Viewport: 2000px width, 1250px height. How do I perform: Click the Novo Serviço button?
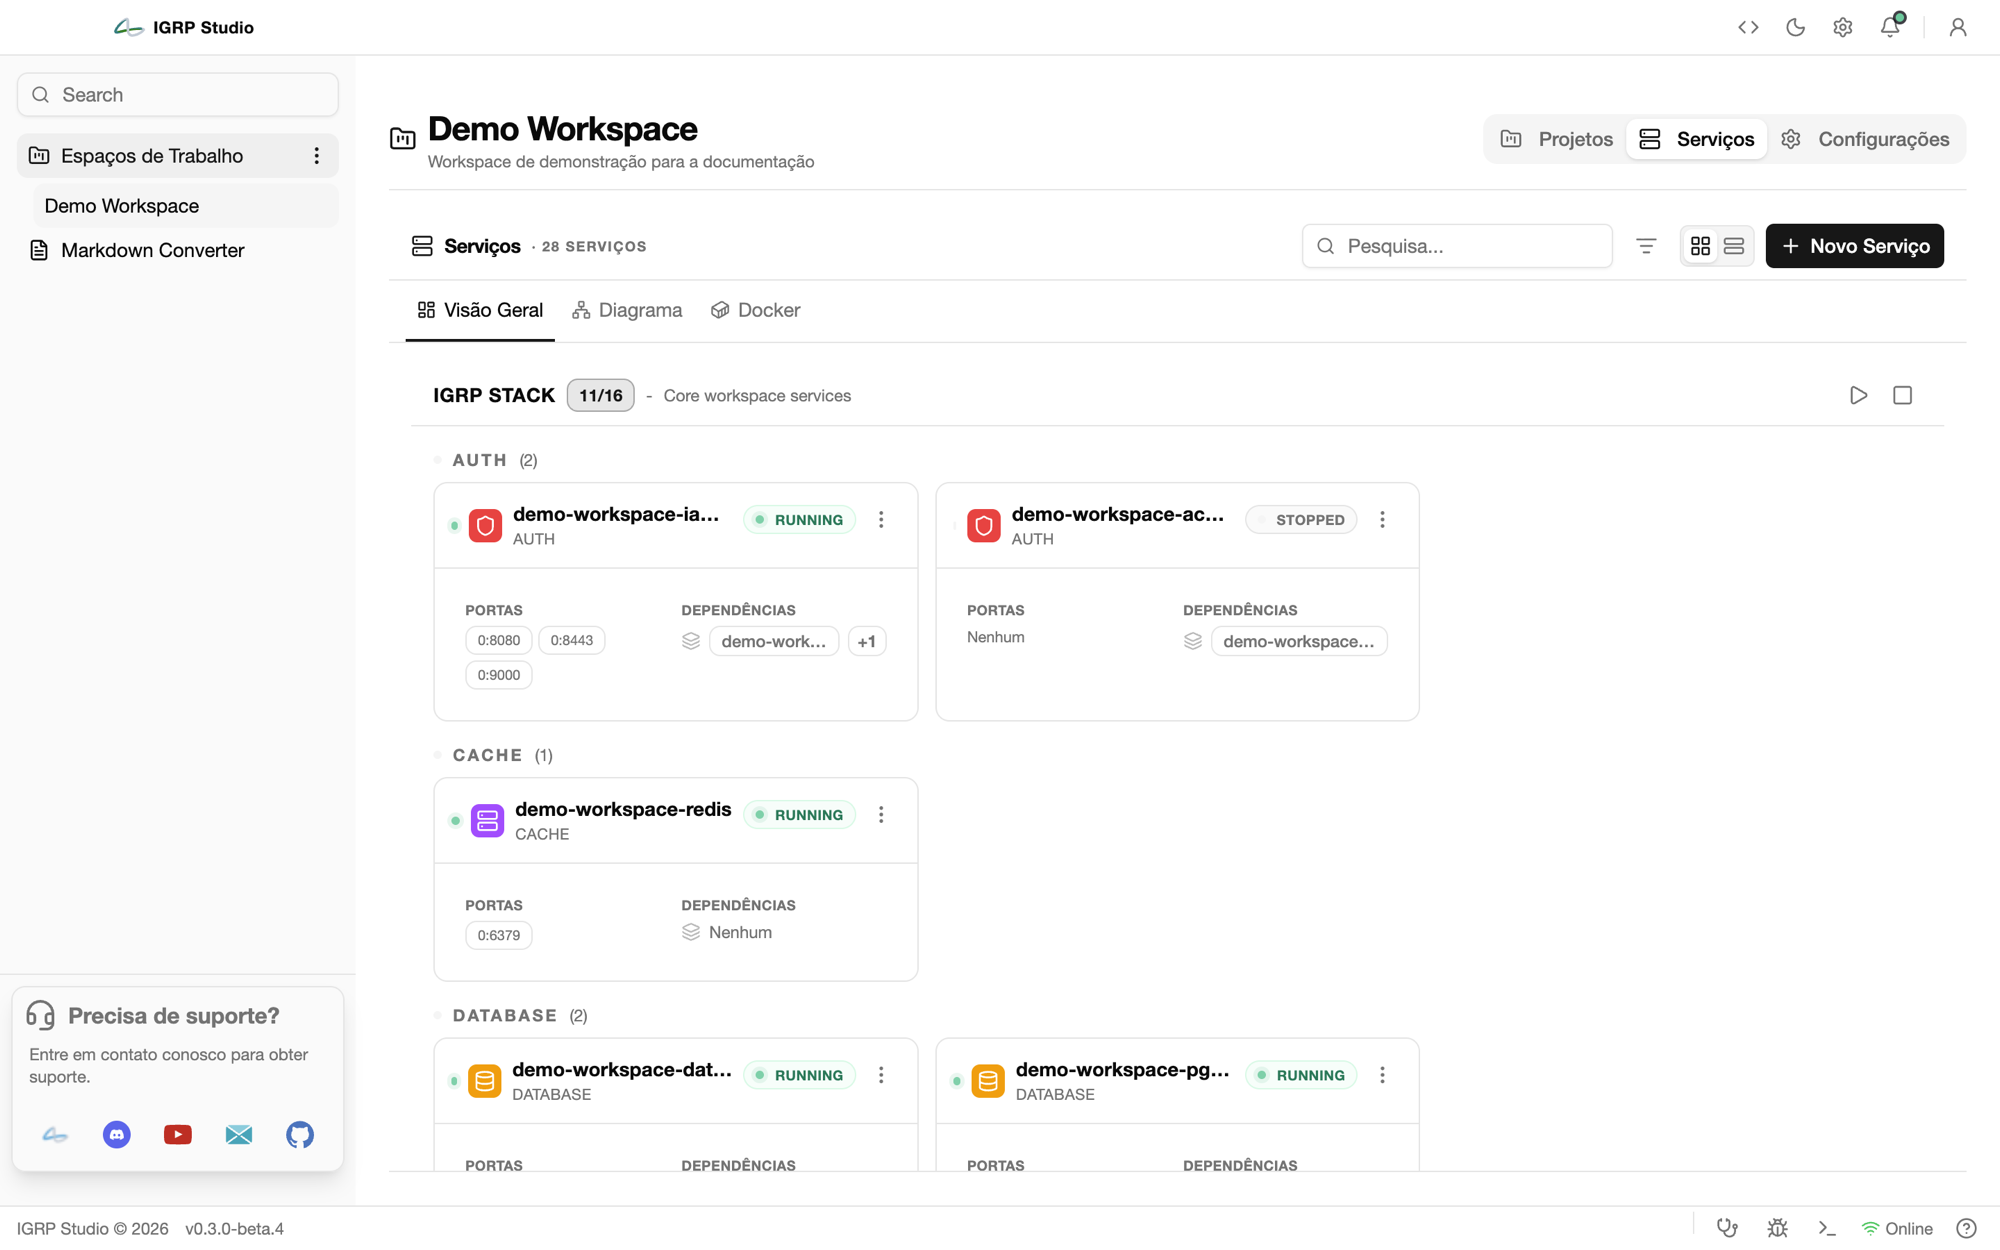pos(1855,246)
